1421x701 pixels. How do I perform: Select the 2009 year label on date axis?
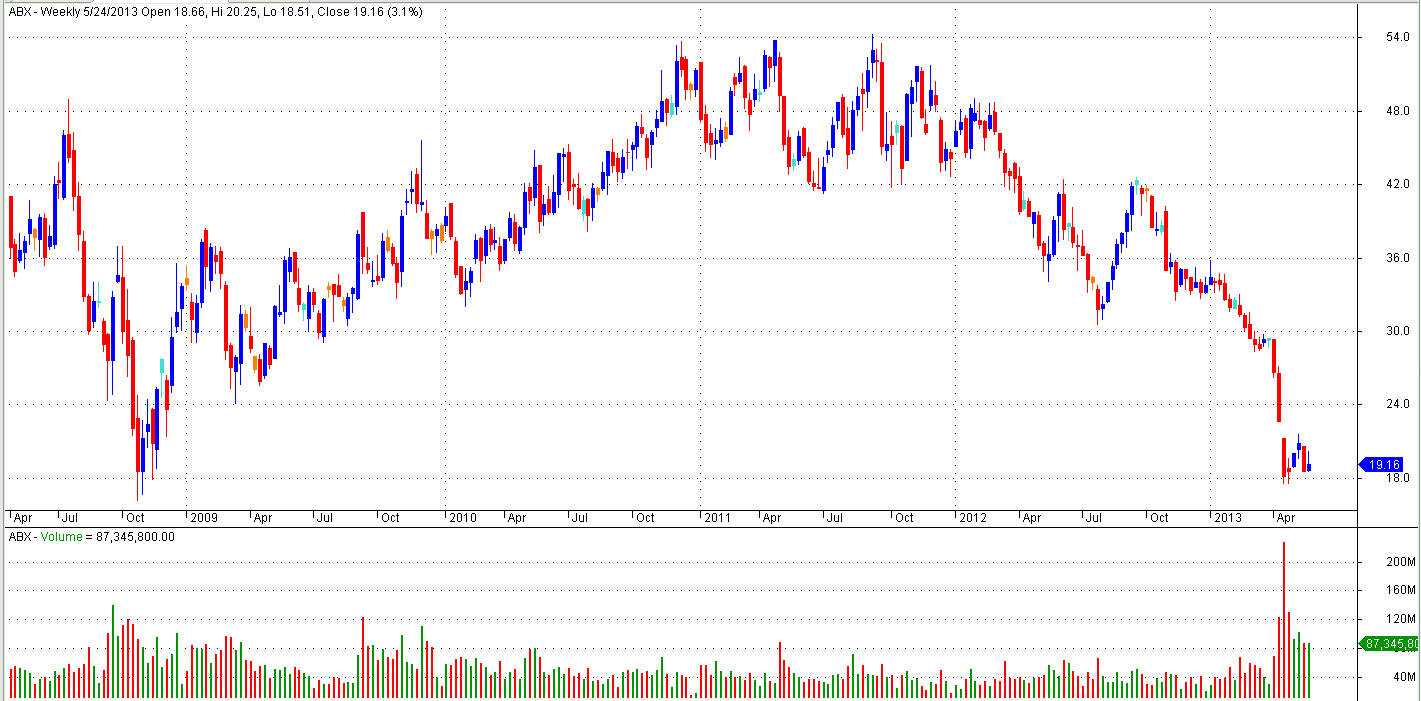[204, 518]
